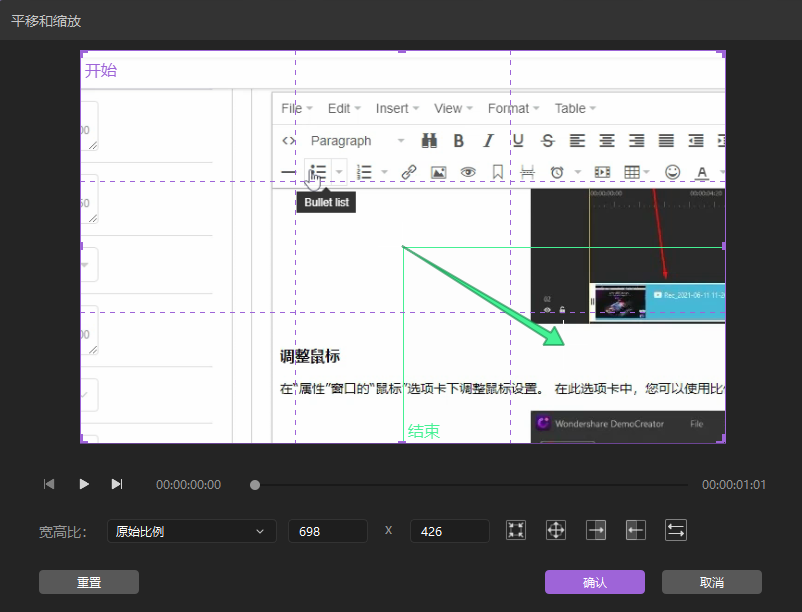Viewport: 802px width, 612px height.
Task: Click the pan left arrow icon
Action: [x=636, y=531]
